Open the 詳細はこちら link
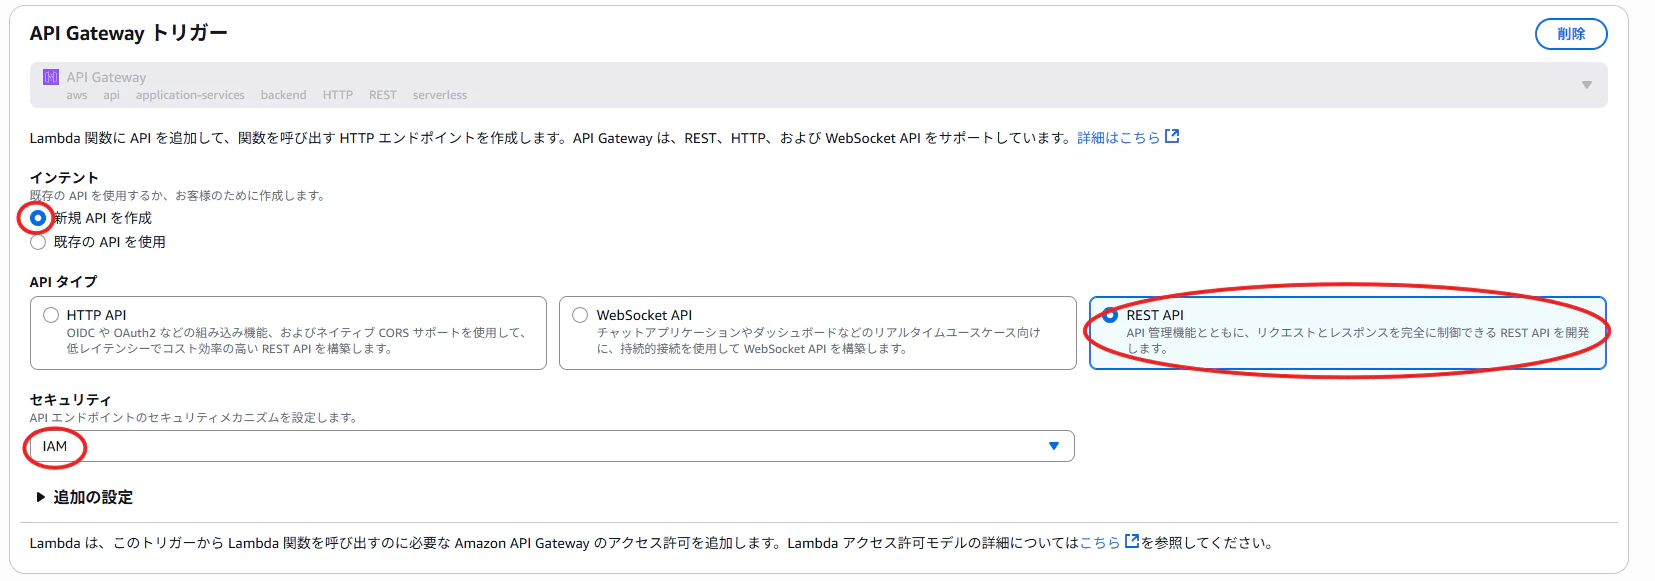 coord(1118,138)
